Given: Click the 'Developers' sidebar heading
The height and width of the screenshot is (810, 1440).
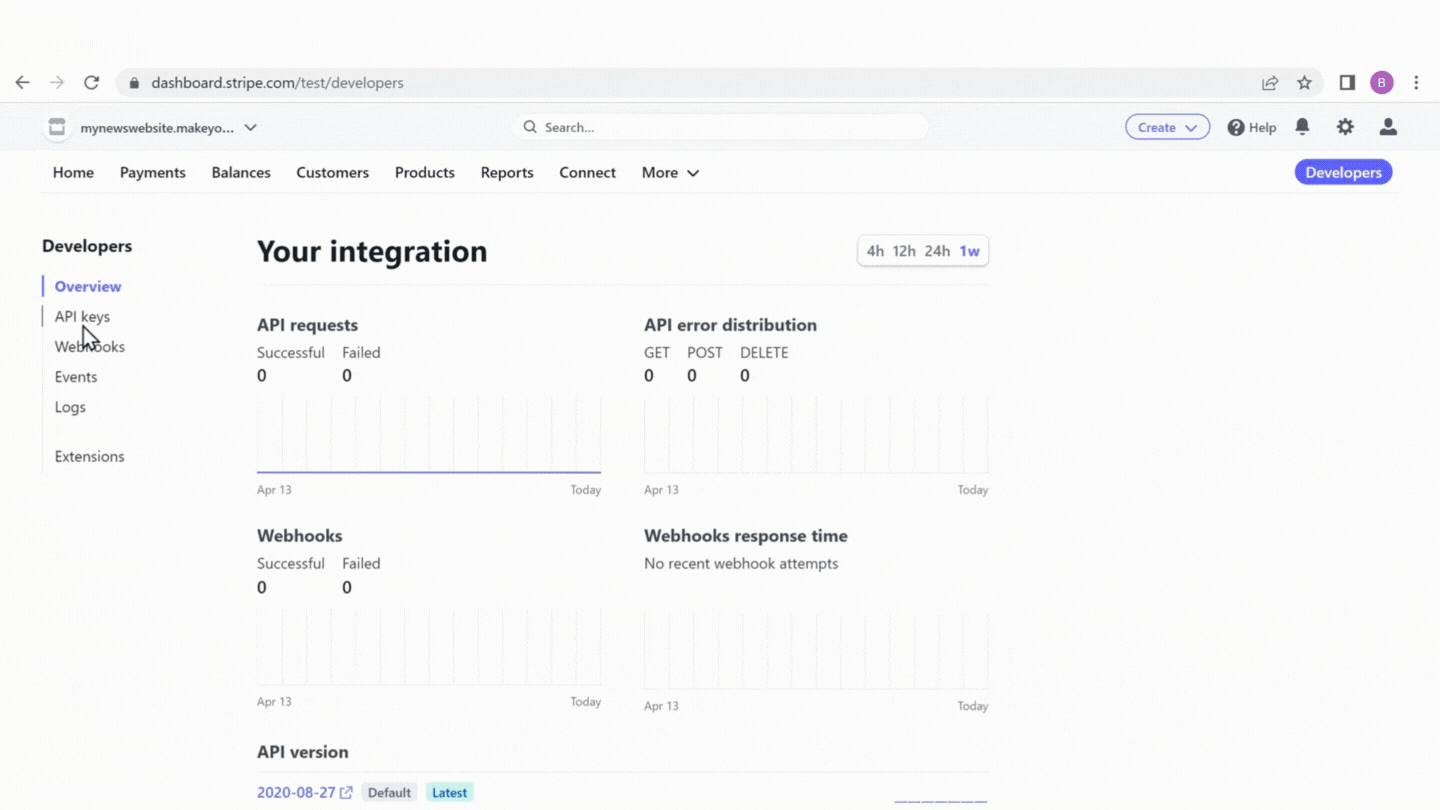Looking at the screenshot, I should (87, 246).
